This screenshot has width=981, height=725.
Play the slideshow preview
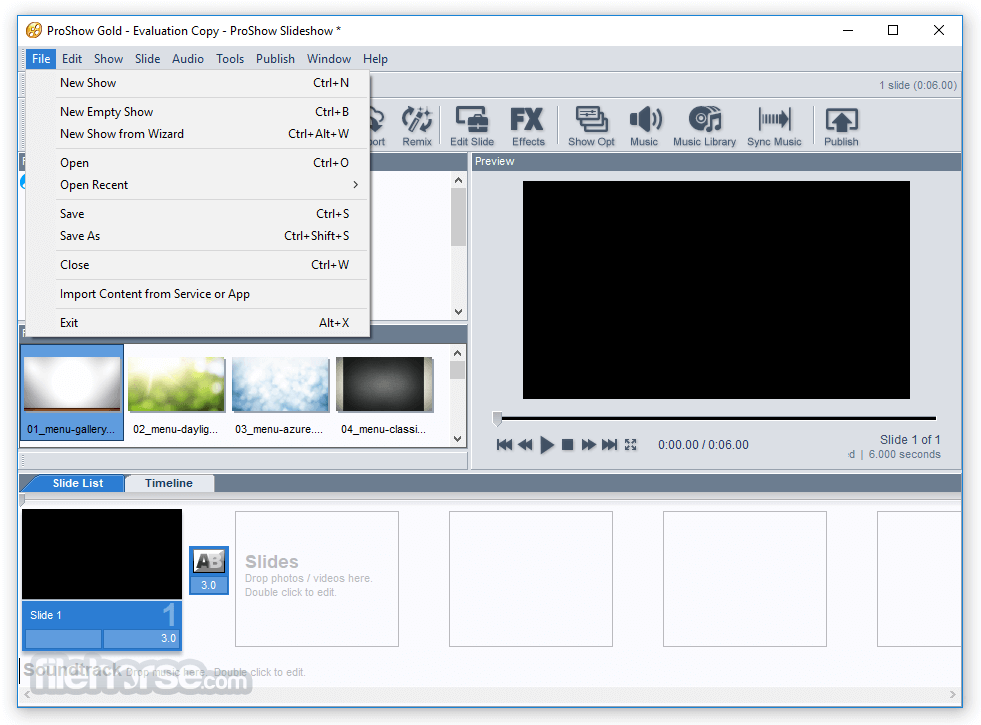[x=547, y=445]
